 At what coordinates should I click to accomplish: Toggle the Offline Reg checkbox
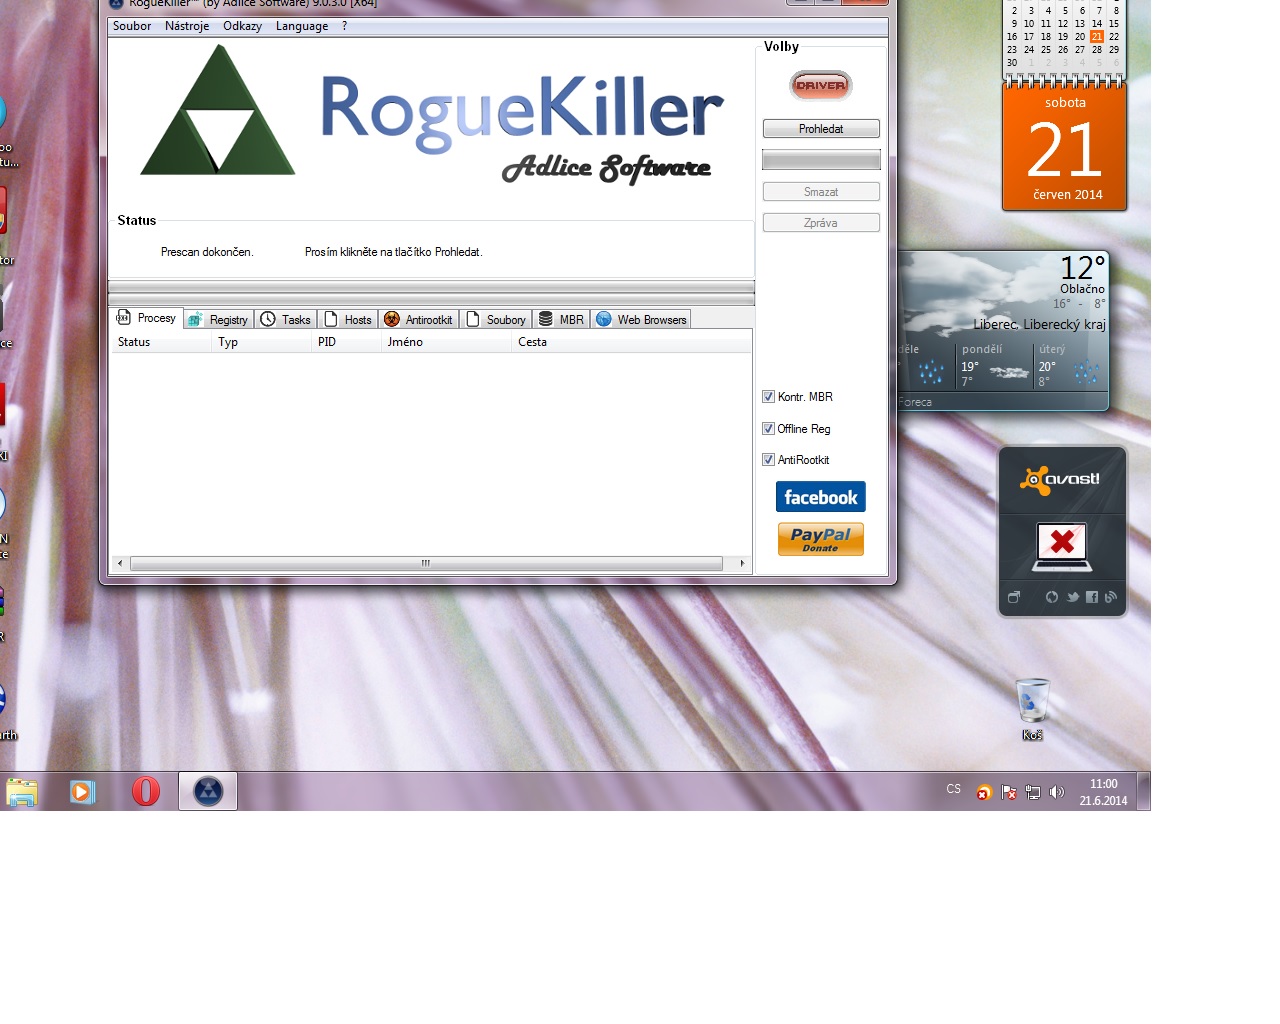tap(768, 429)
